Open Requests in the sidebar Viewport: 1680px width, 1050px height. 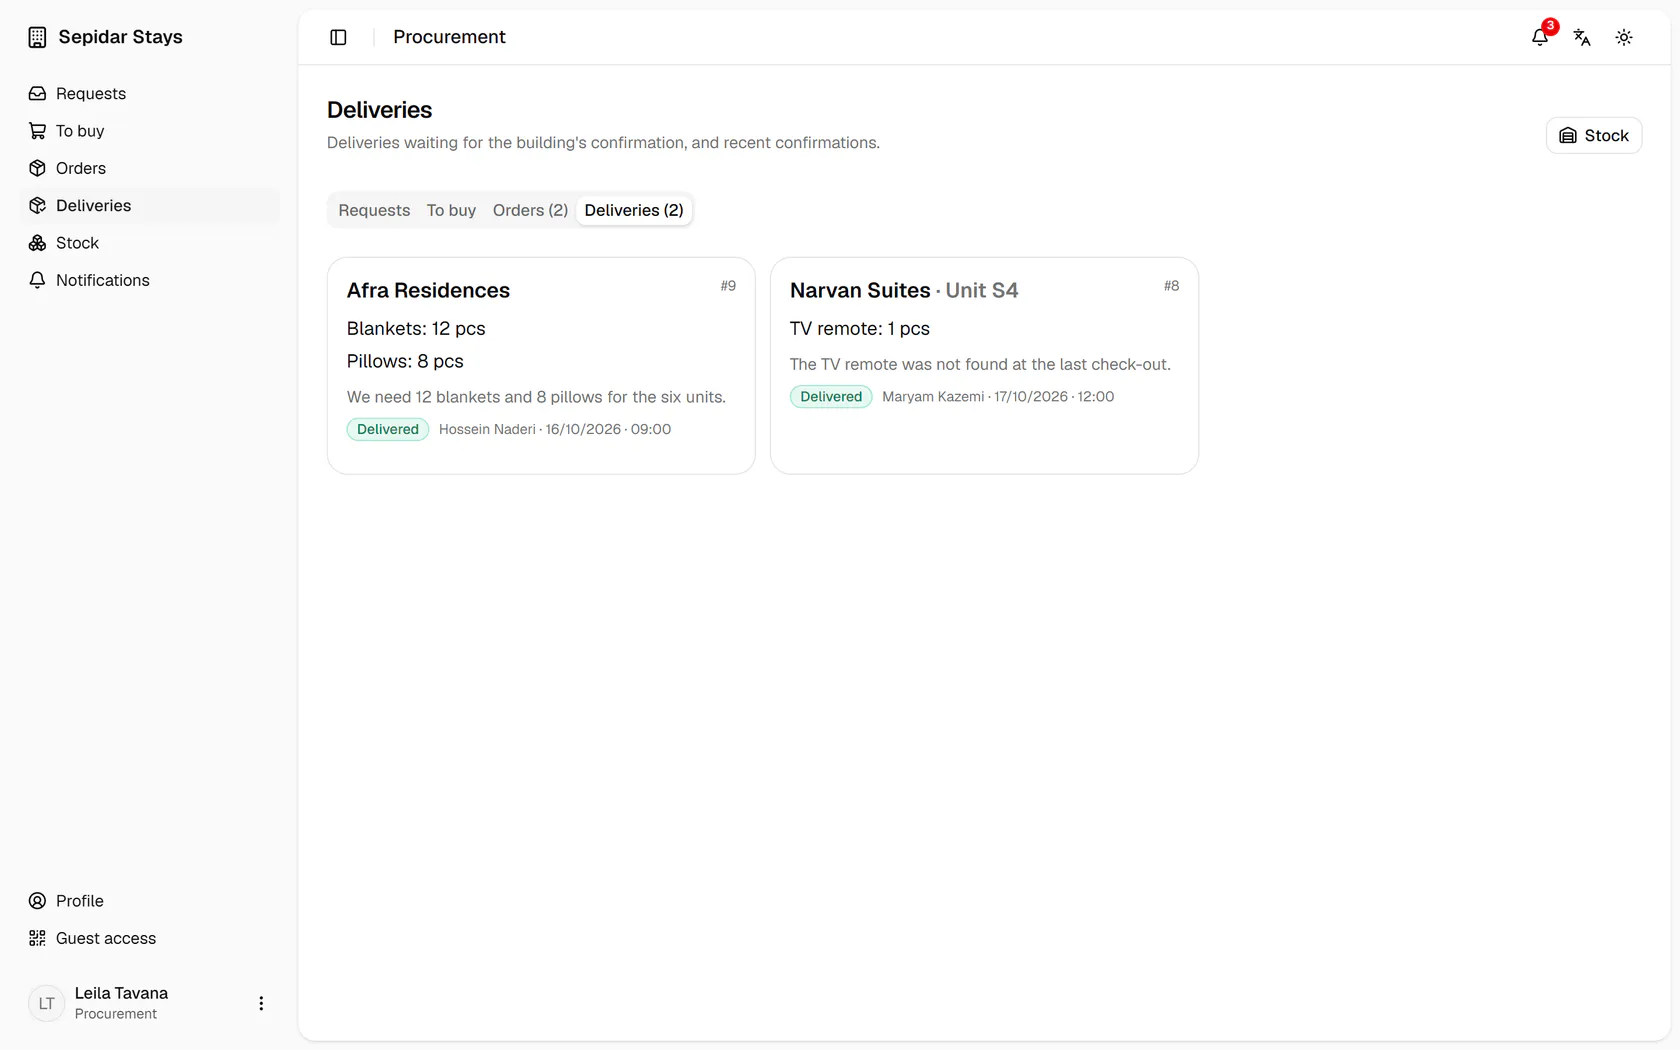150,93
